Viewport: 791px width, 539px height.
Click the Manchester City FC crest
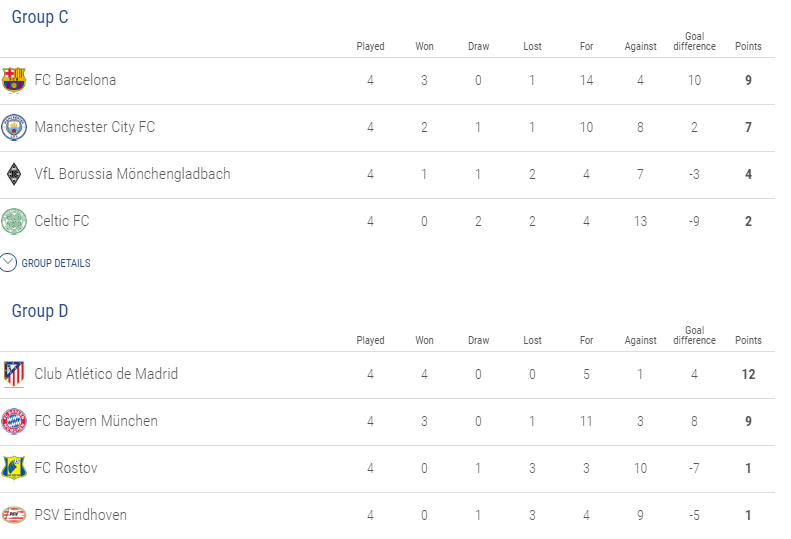[x=14, y=127]
